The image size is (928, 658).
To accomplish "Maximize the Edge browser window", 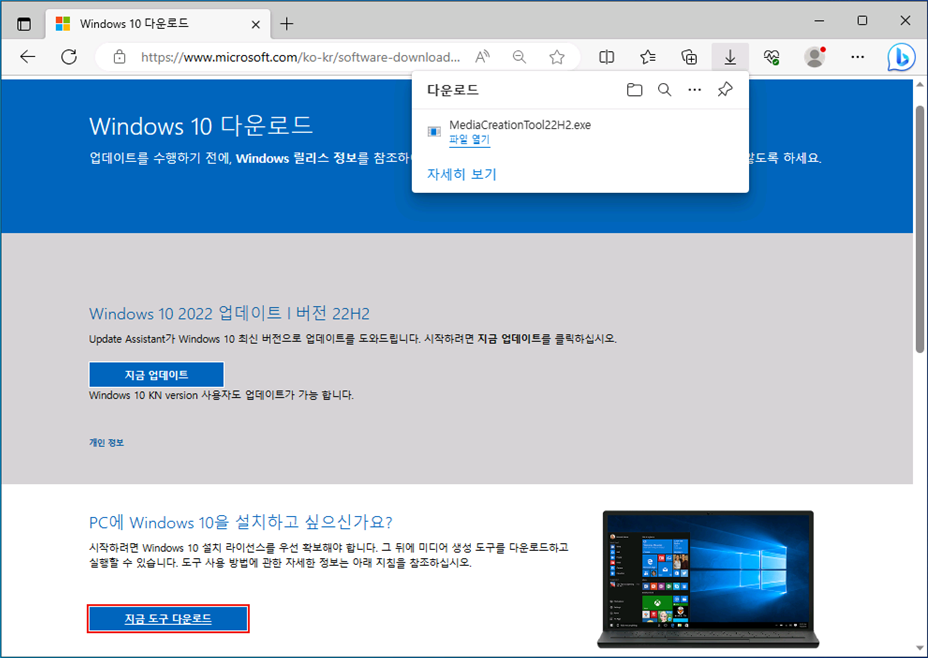I will [862, 21].
